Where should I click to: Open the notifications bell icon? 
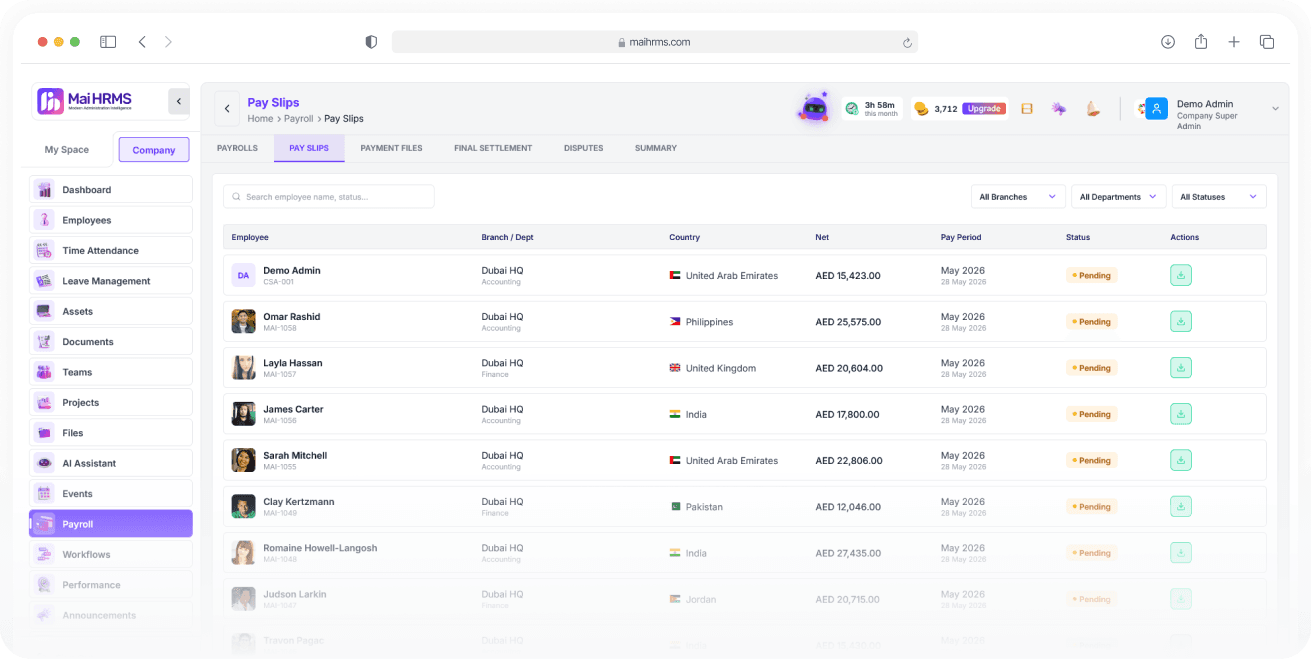click(1093, 109)
